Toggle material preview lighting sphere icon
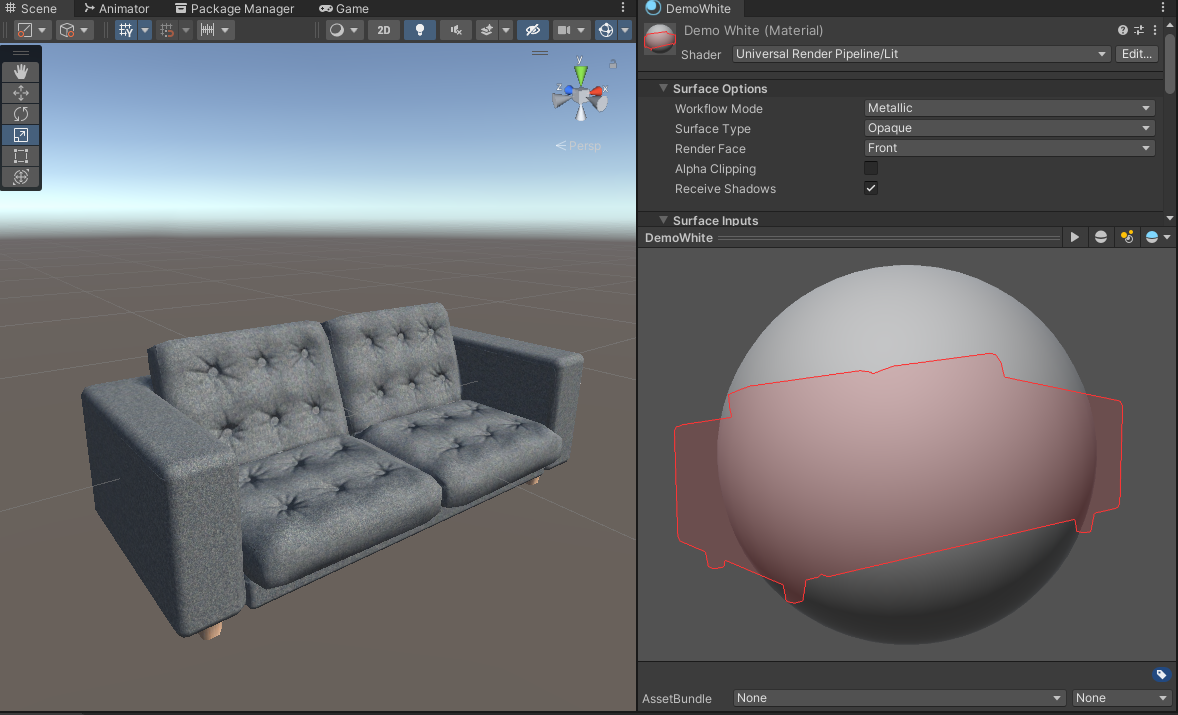The image size is (1178, 715). (x=1101, y=237)
